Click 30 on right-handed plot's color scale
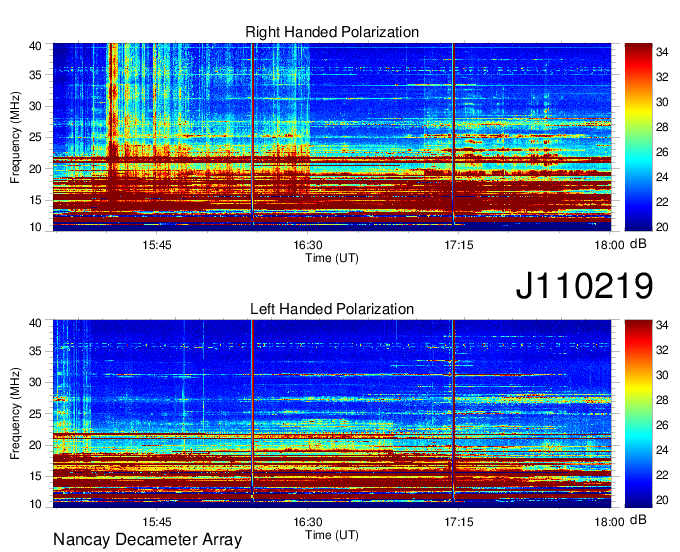This screenshot has height=552, width=680. point(662,102)
